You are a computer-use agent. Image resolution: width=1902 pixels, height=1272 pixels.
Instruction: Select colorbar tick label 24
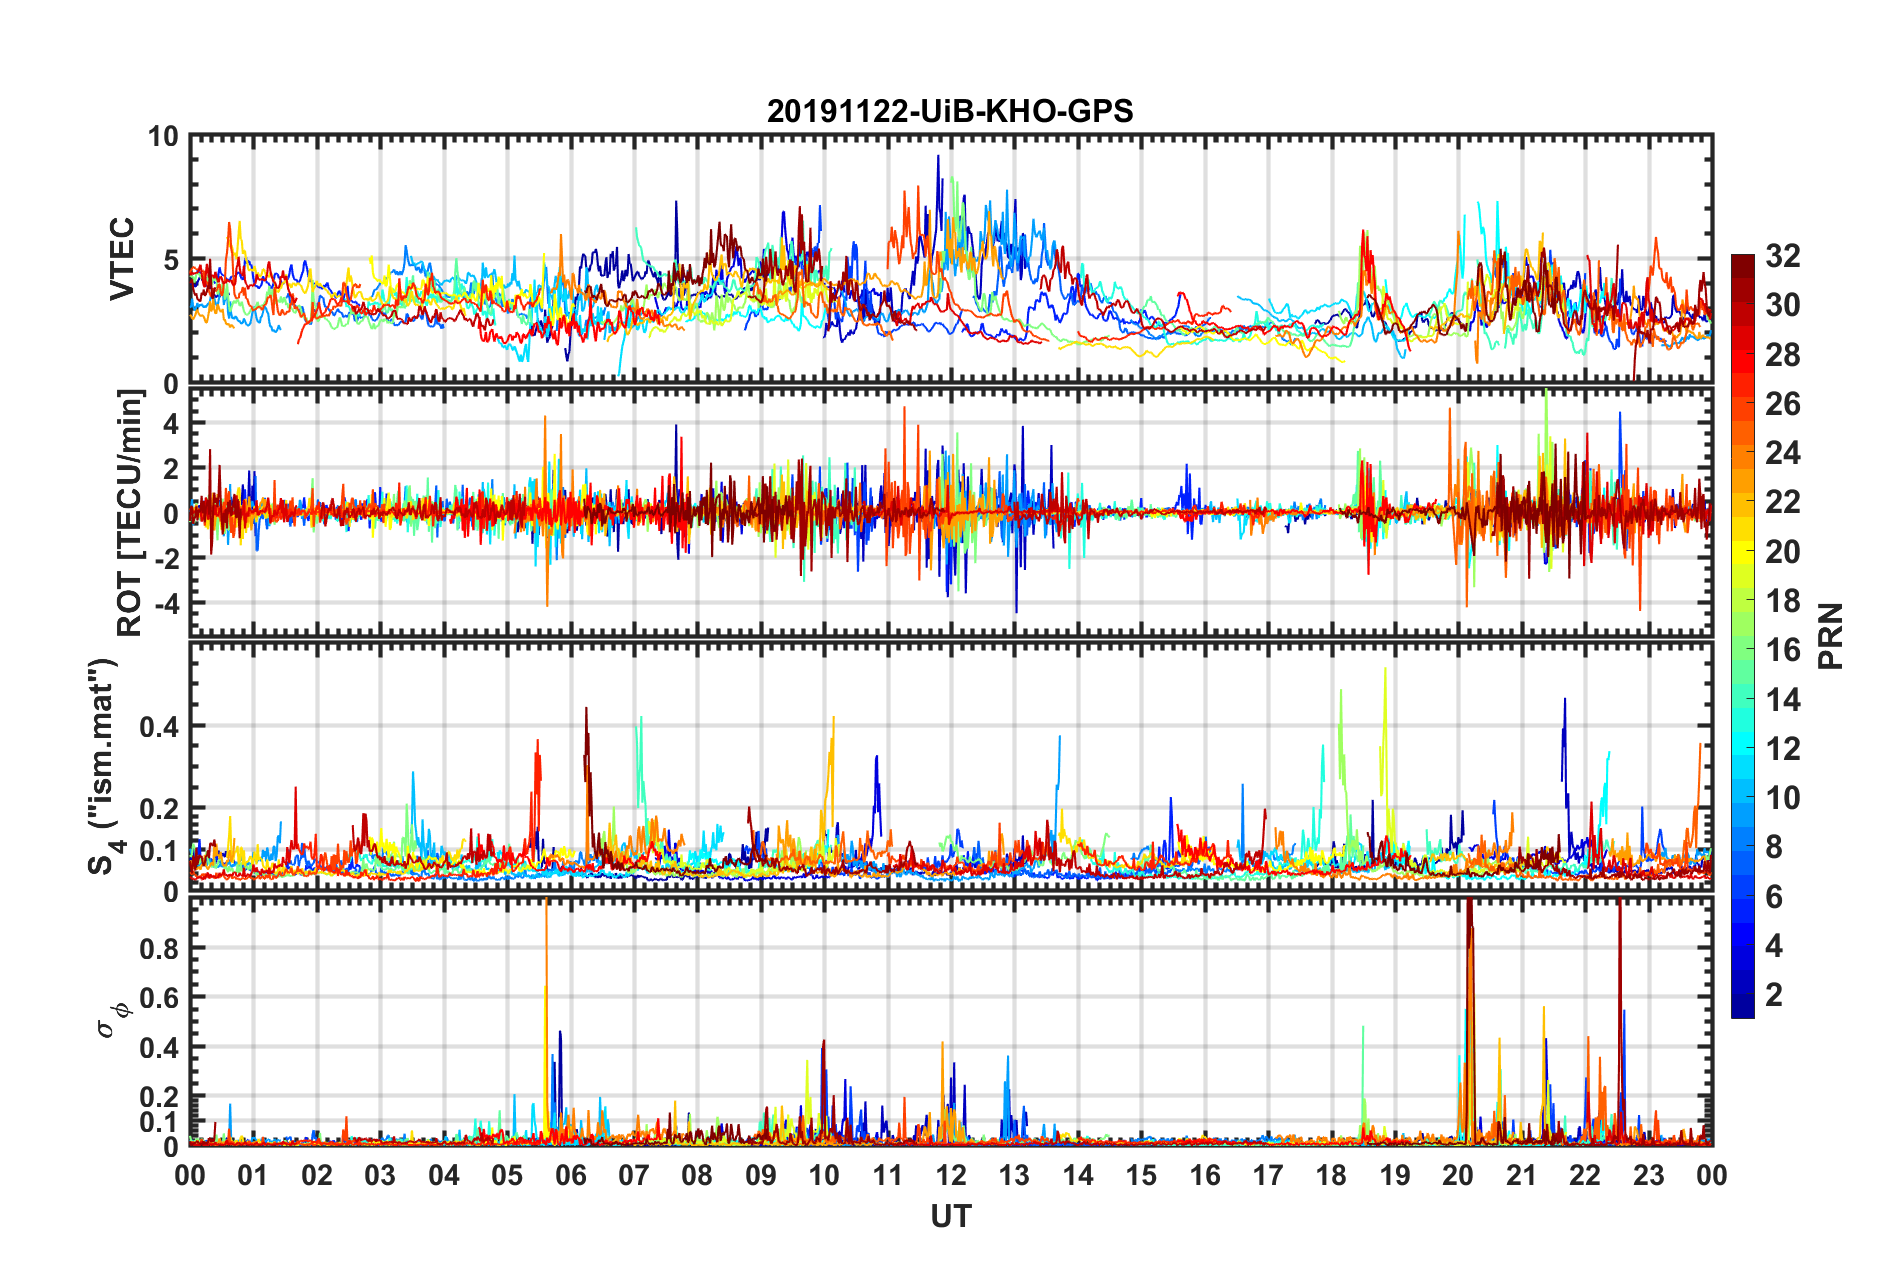(1782, 453)
